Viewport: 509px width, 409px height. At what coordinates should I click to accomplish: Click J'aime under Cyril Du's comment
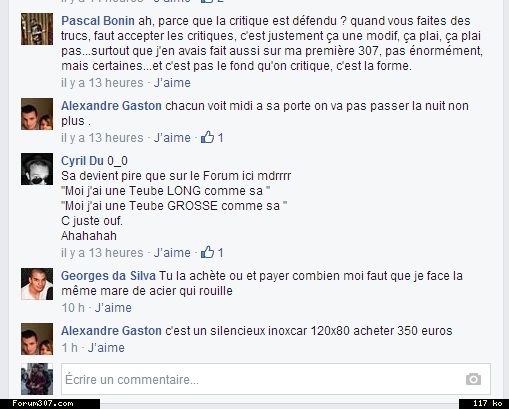click(x=172, y=253)
